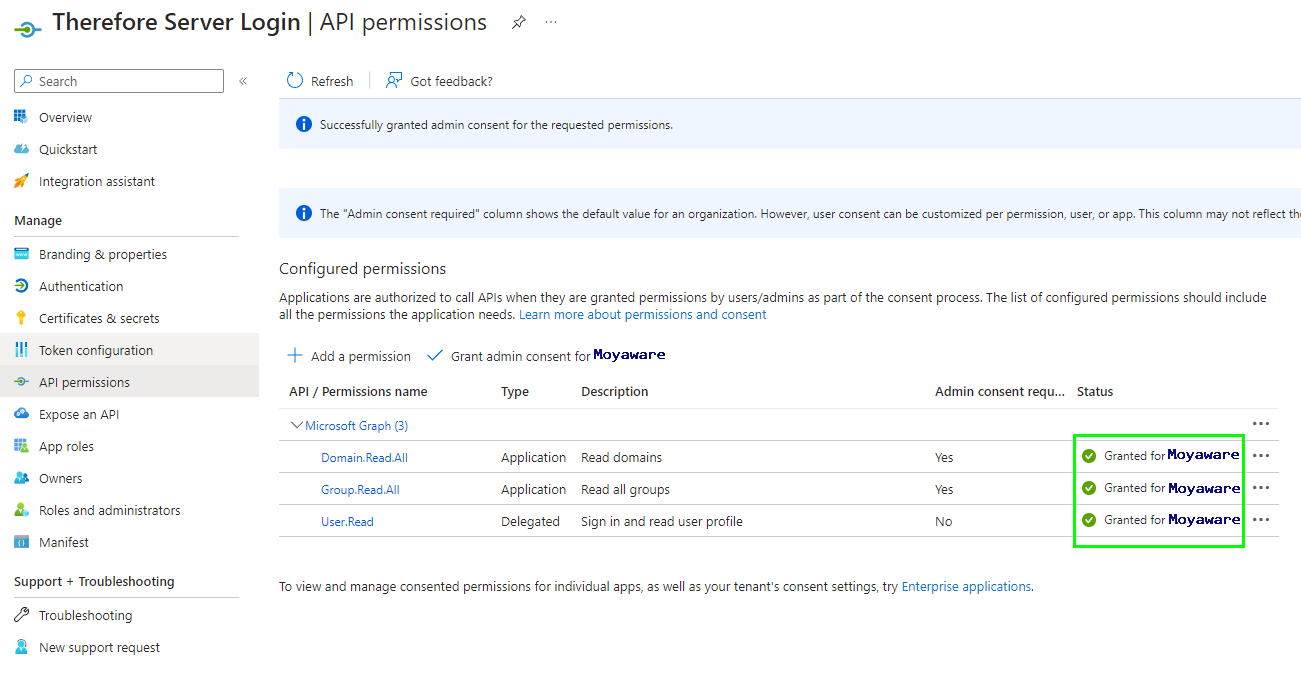Image resolution: width=1301 pixels, height=680 pixels.
Task: Open Troubleshooting under Support + Troubleshooting
Action: pyautogui.click(x=84, y=614)
